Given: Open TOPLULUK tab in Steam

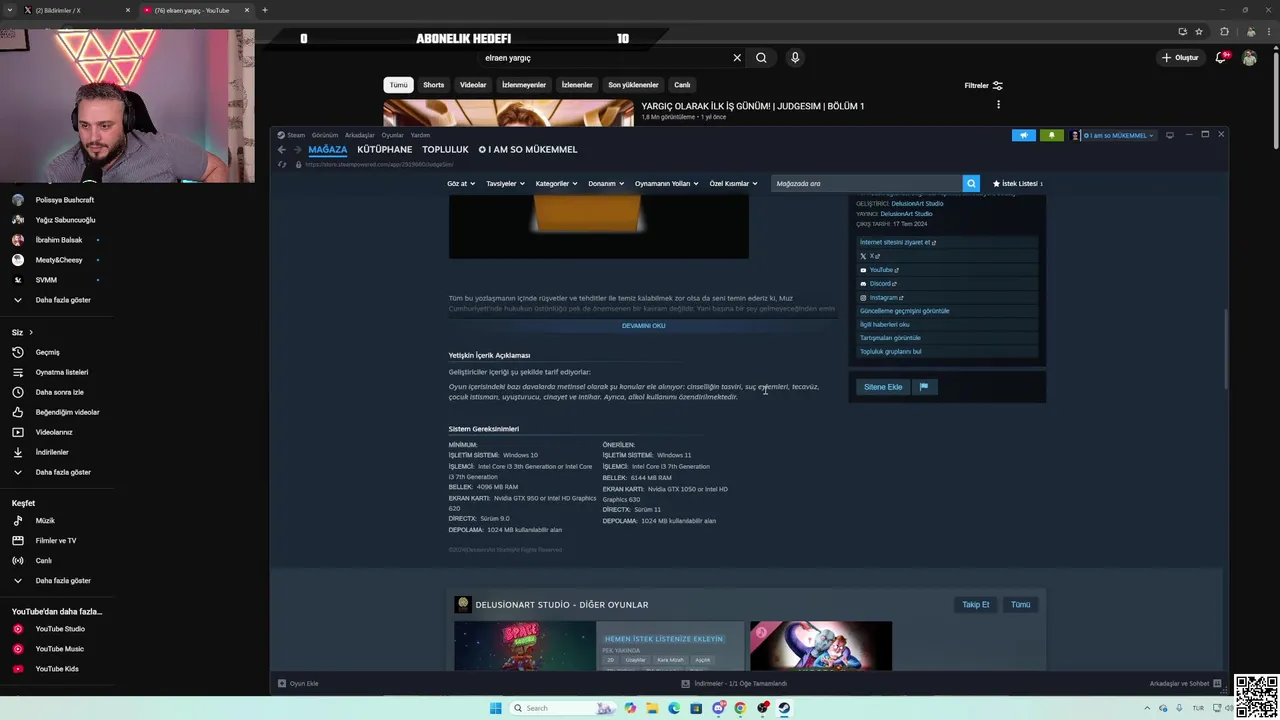Looking at the screenshot, I should coord(445,150).
